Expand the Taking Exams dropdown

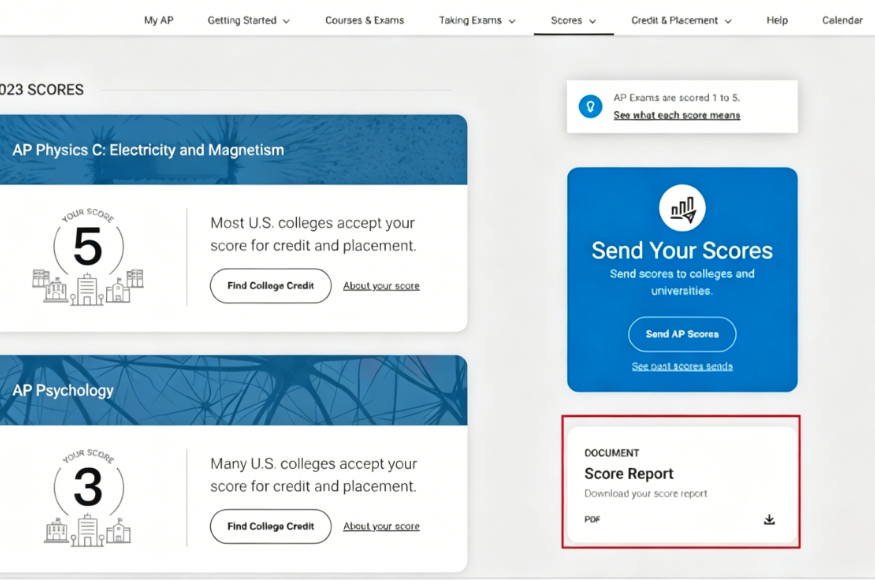477,20
